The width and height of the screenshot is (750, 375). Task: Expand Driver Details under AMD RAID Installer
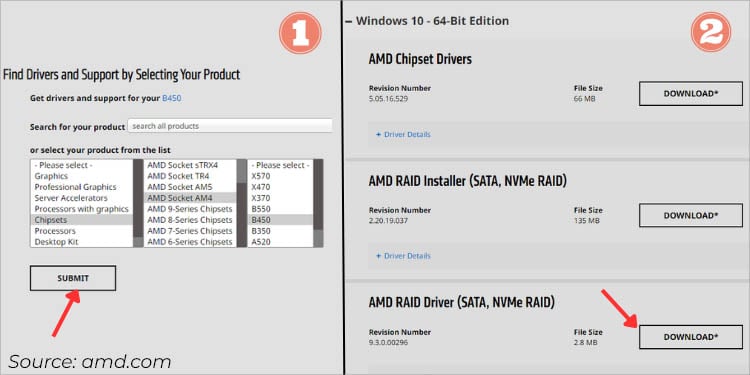tap(403, 256)
